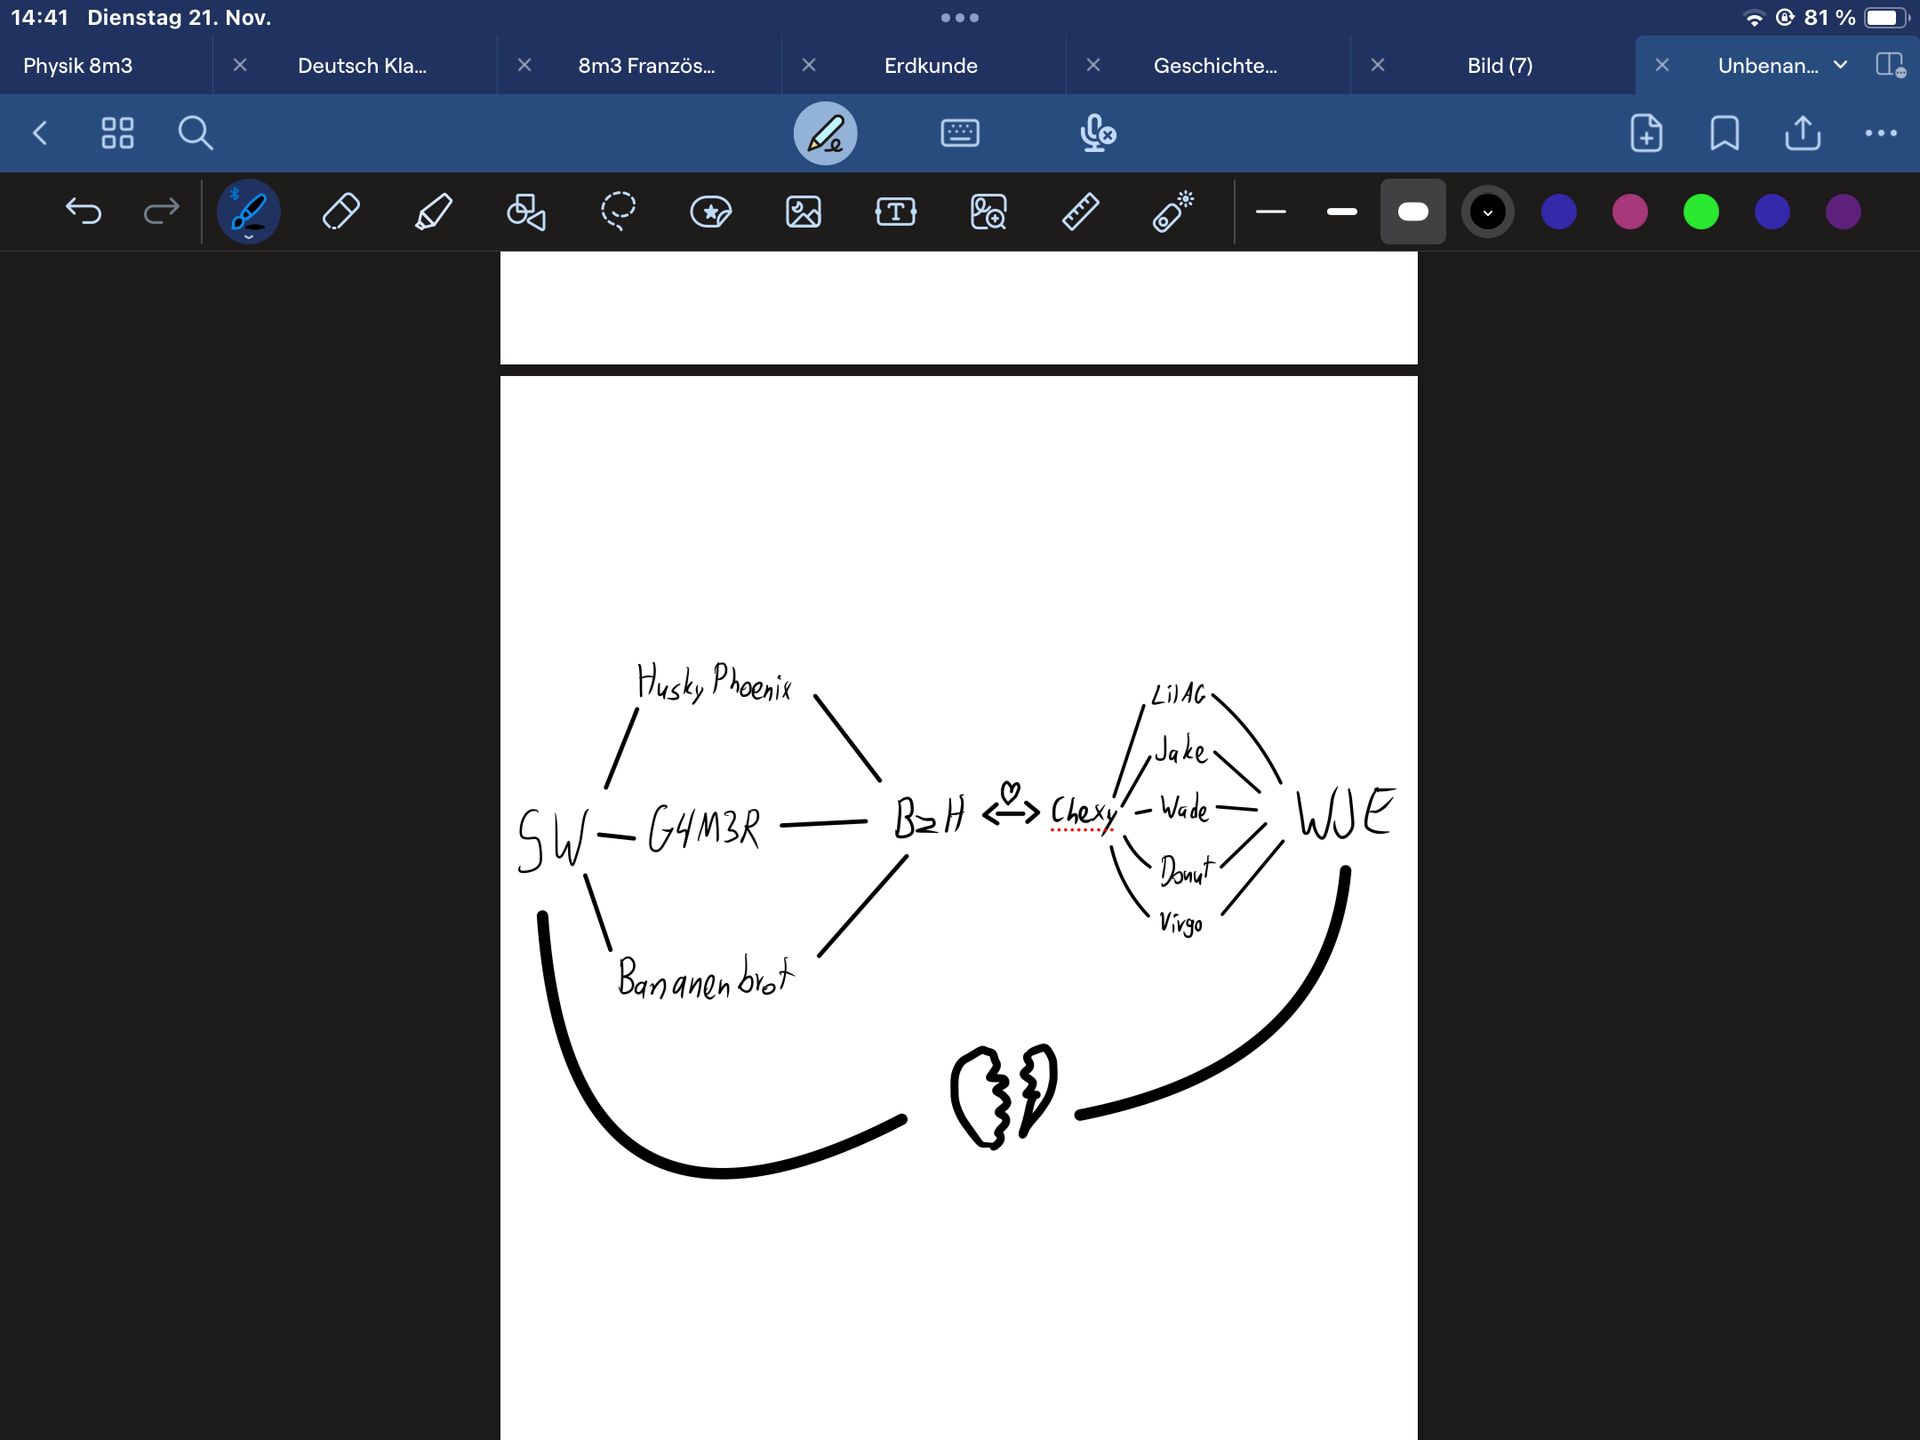
Task: Select the thickest stroke width
Action: tap(1412, 212)
